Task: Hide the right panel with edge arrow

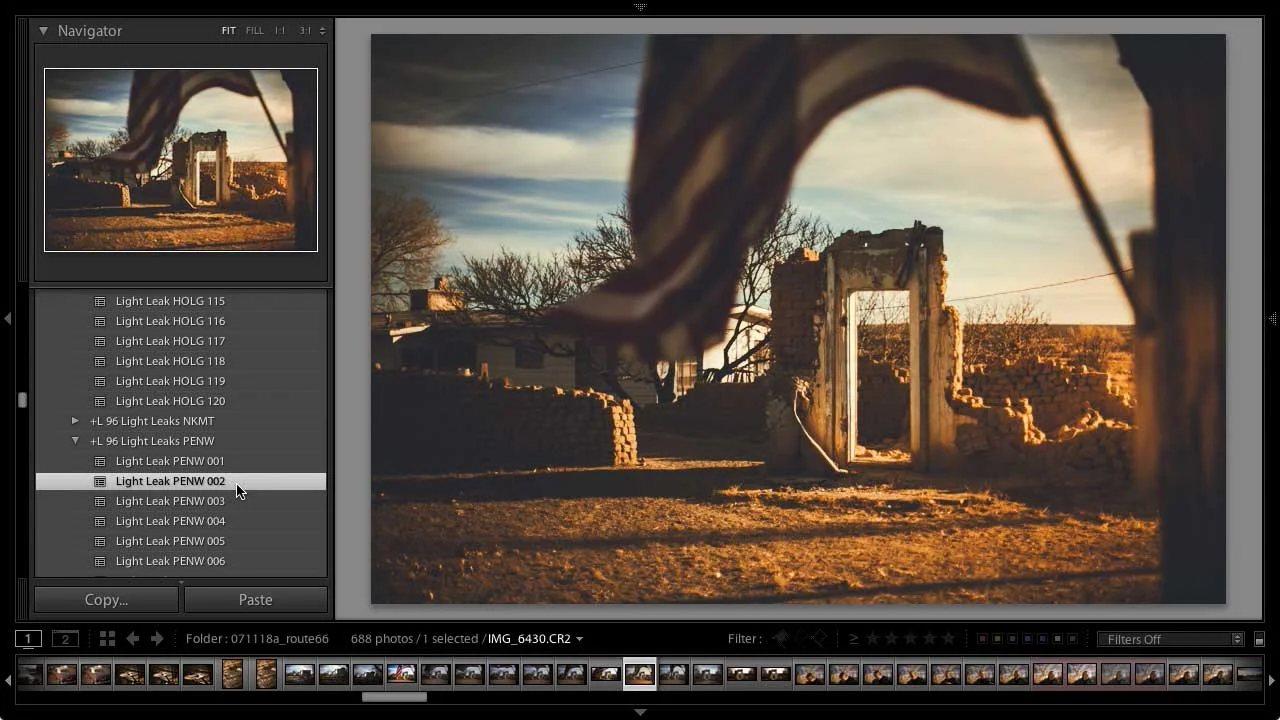Action: point(1272,318)
